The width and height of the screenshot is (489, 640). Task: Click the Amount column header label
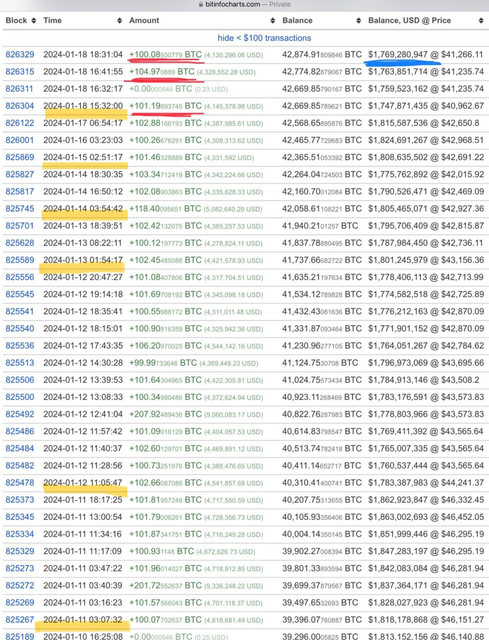[x=144, y=20]
